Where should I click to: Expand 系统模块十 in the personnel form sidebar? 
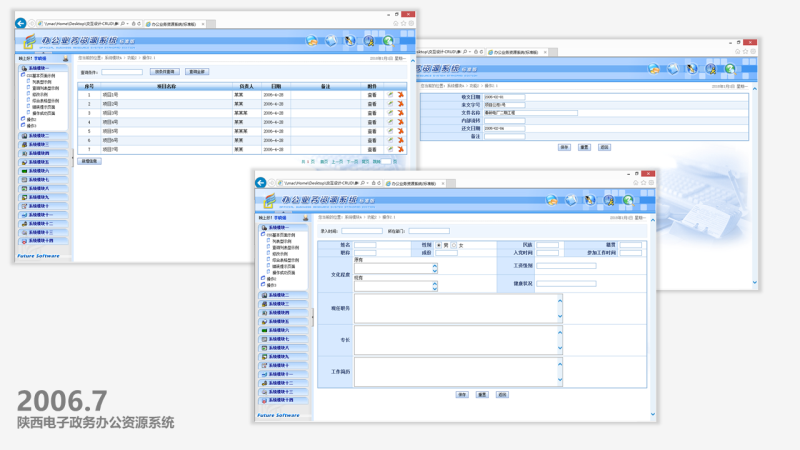pos(283,365)
